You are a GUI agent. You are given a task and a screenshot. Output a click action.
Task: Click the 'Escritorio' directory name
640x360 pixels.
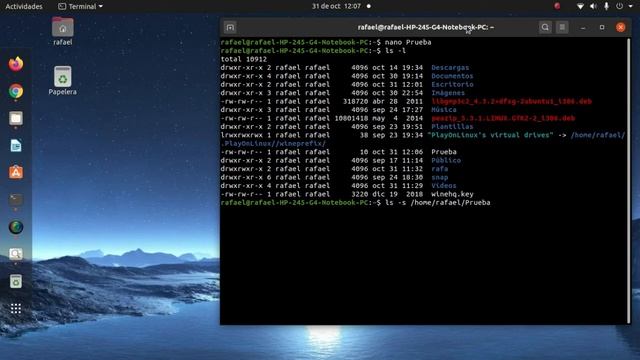pos(452,84)
